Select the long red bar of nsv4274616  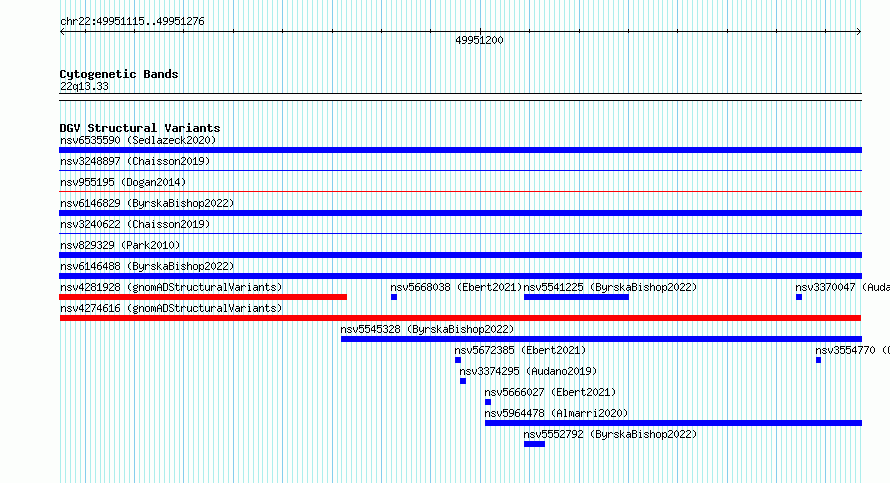(460, 318)
